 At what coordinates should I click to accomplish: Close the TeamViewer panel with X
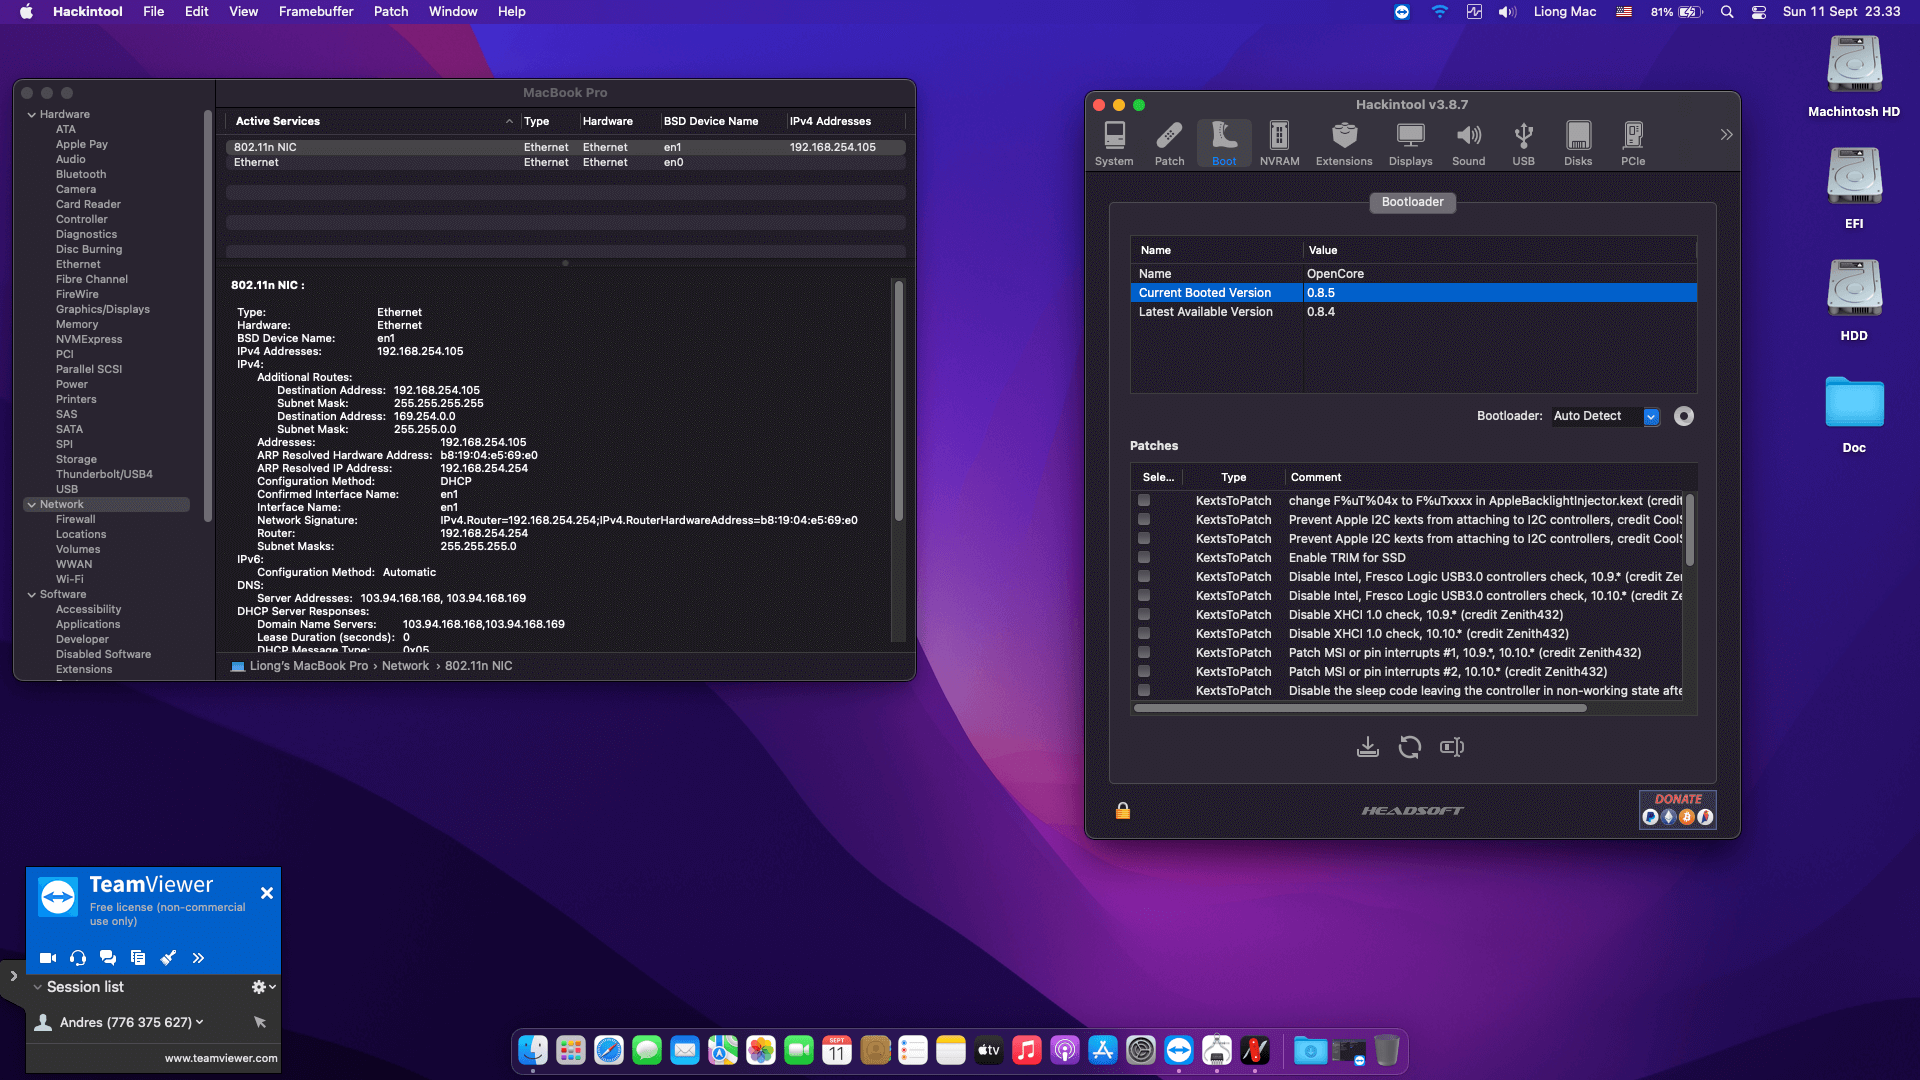point(267,893)
